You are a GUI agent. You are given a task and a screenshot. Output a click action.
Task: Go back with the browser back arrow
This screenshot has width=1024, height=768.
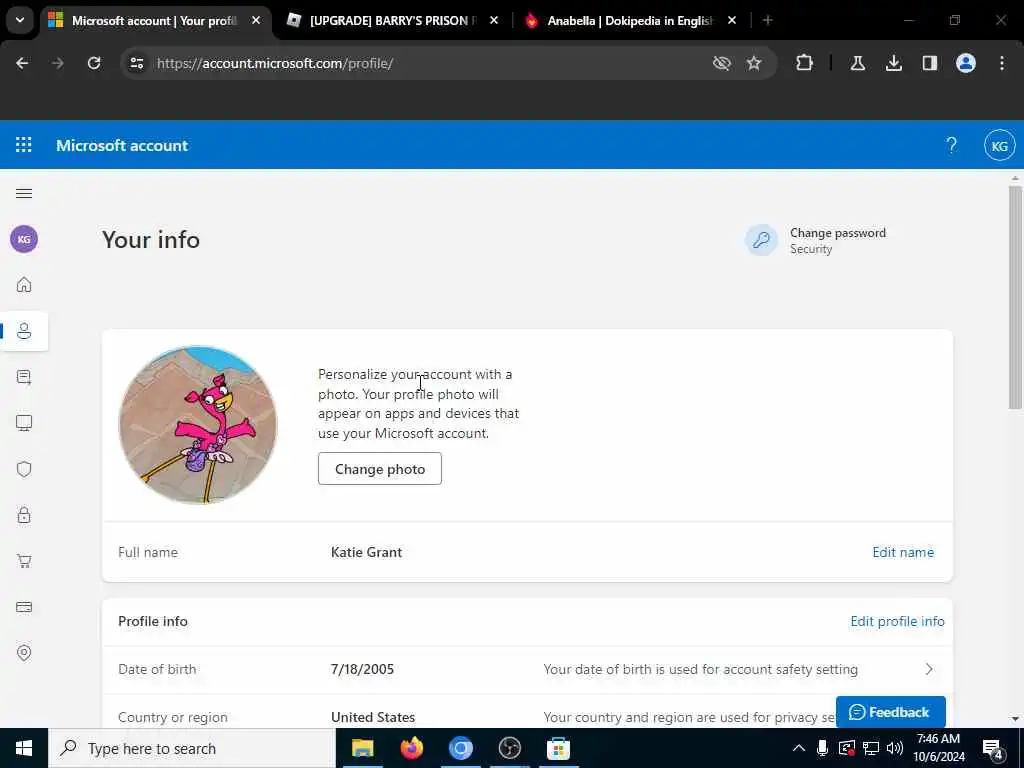(x=22, y=63)
